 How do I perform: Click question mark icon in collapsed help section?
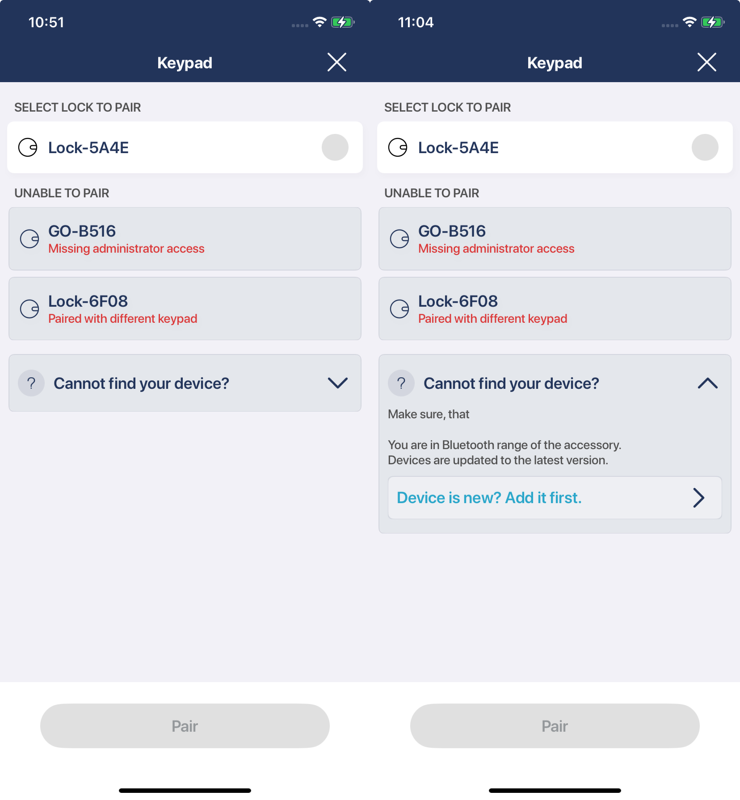pyautogui.click(x=31, y=383)
